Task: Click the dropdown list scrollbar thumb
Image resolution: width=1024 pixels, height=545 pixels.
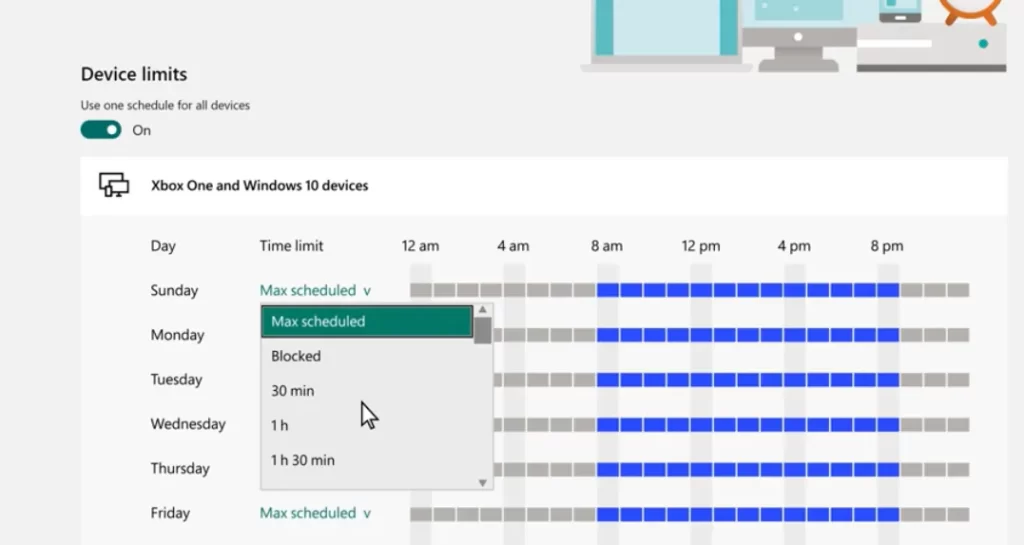Action: (483, 330)
